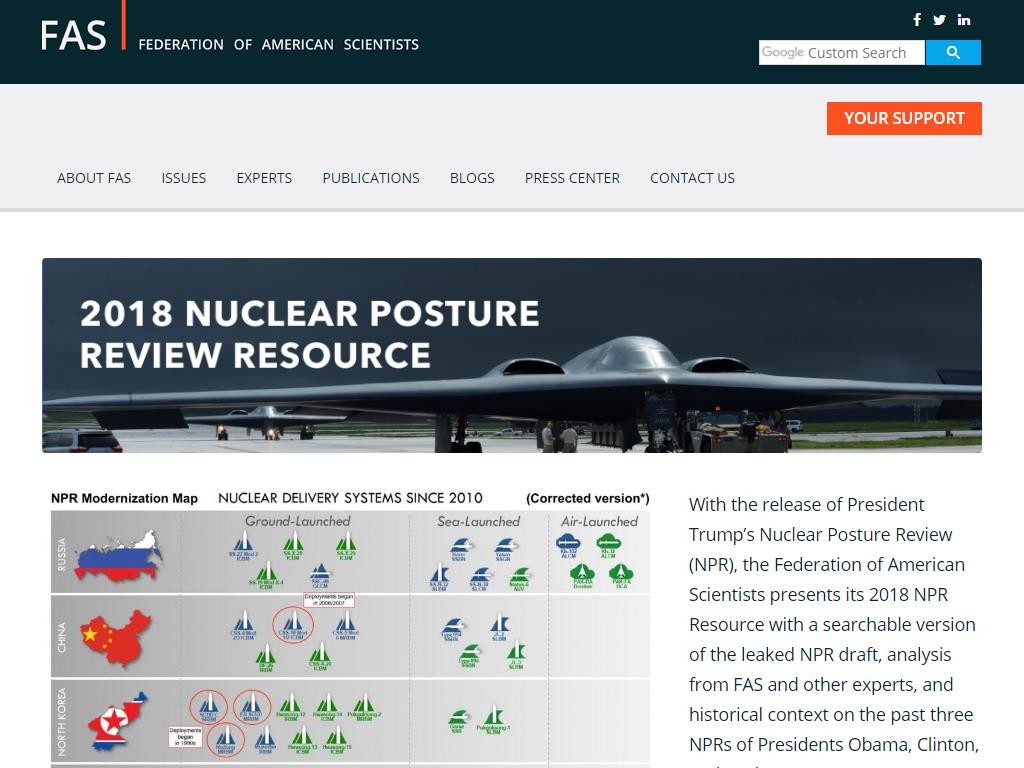Click the Russia flag map icon

tap(118, 556)
